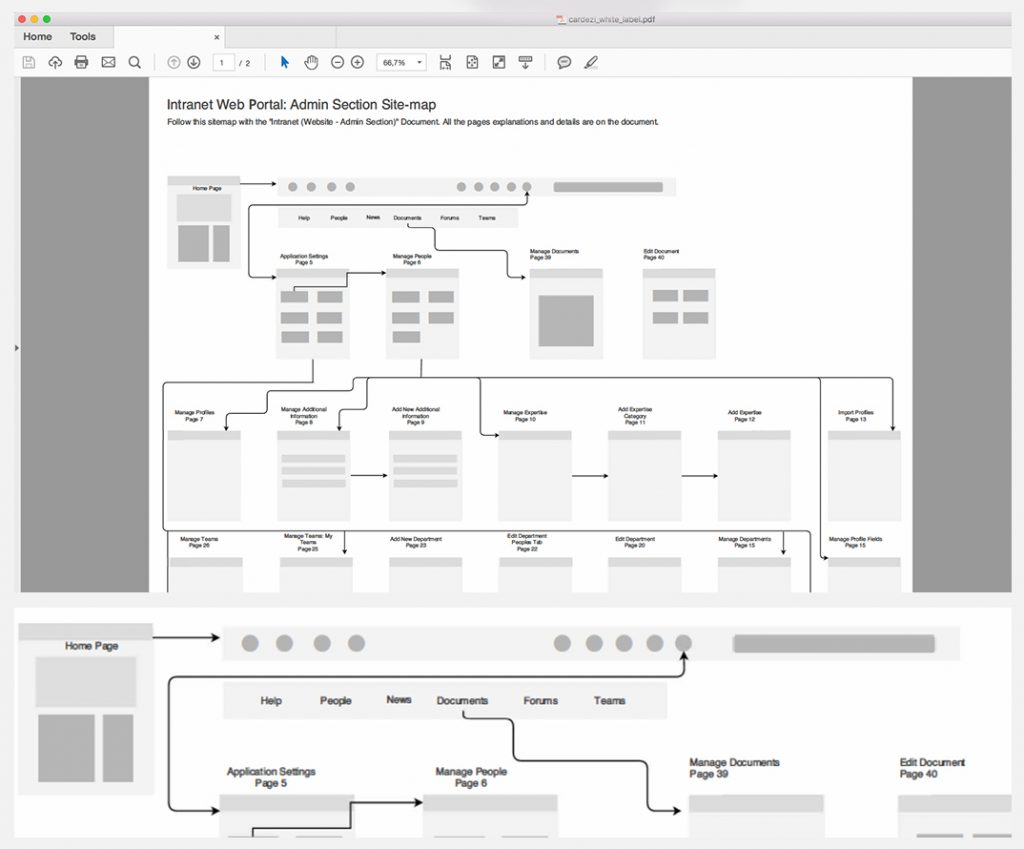This screenshot has height=849, width=1024.
Task: Zoom out with the minus button
Action: click(337, 62)
